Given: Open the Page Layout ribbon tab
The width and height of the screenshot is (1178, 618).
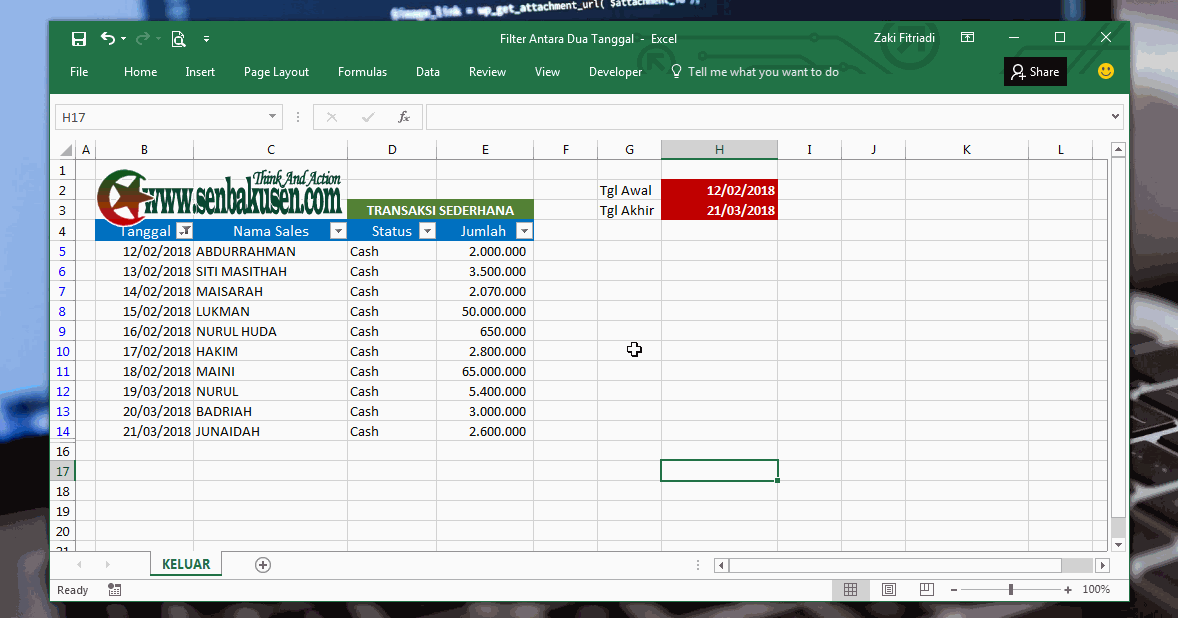Looking at the screenshot, I should coord(276,71).
